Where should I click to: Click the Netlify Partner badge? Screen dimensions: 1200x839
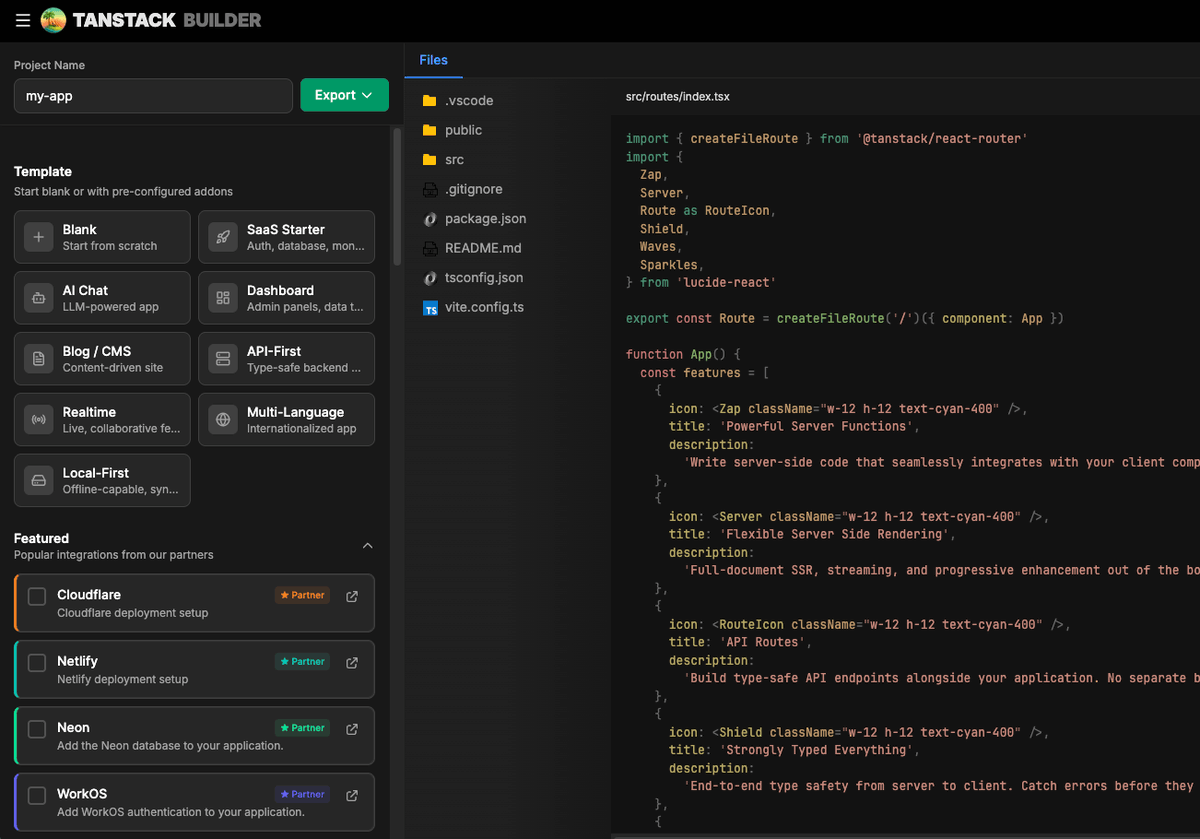302,661
